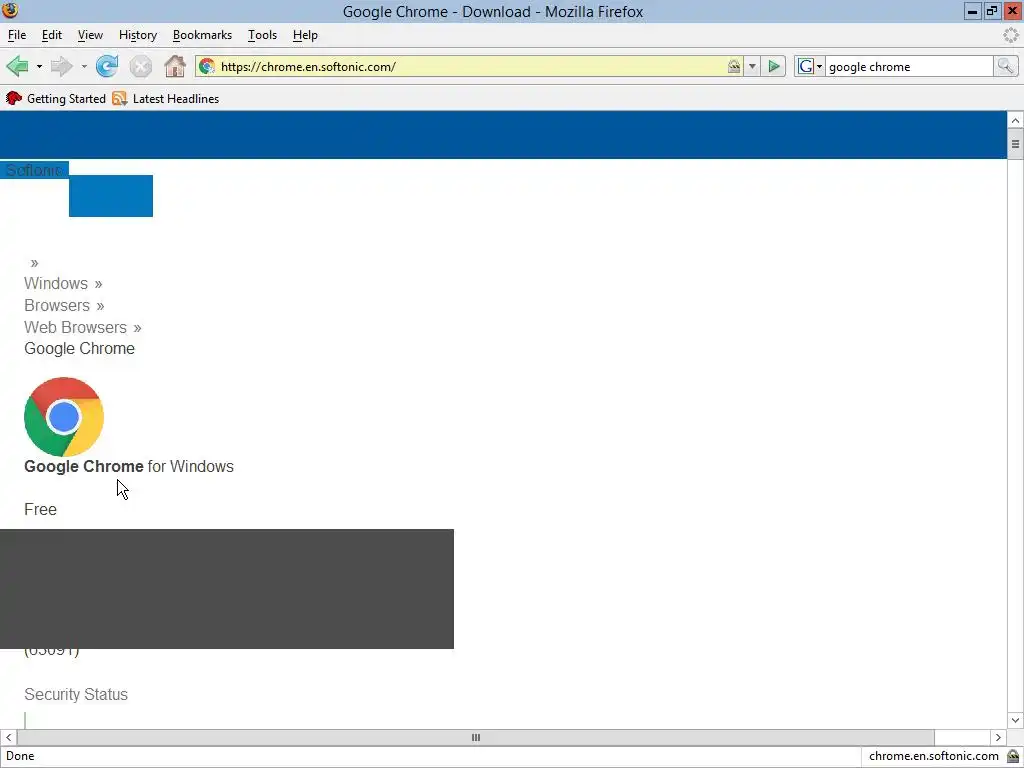Click the horizontal scrollbar right arrow
This screenshot has height=768, width=1024.
[x=998, y=737]
